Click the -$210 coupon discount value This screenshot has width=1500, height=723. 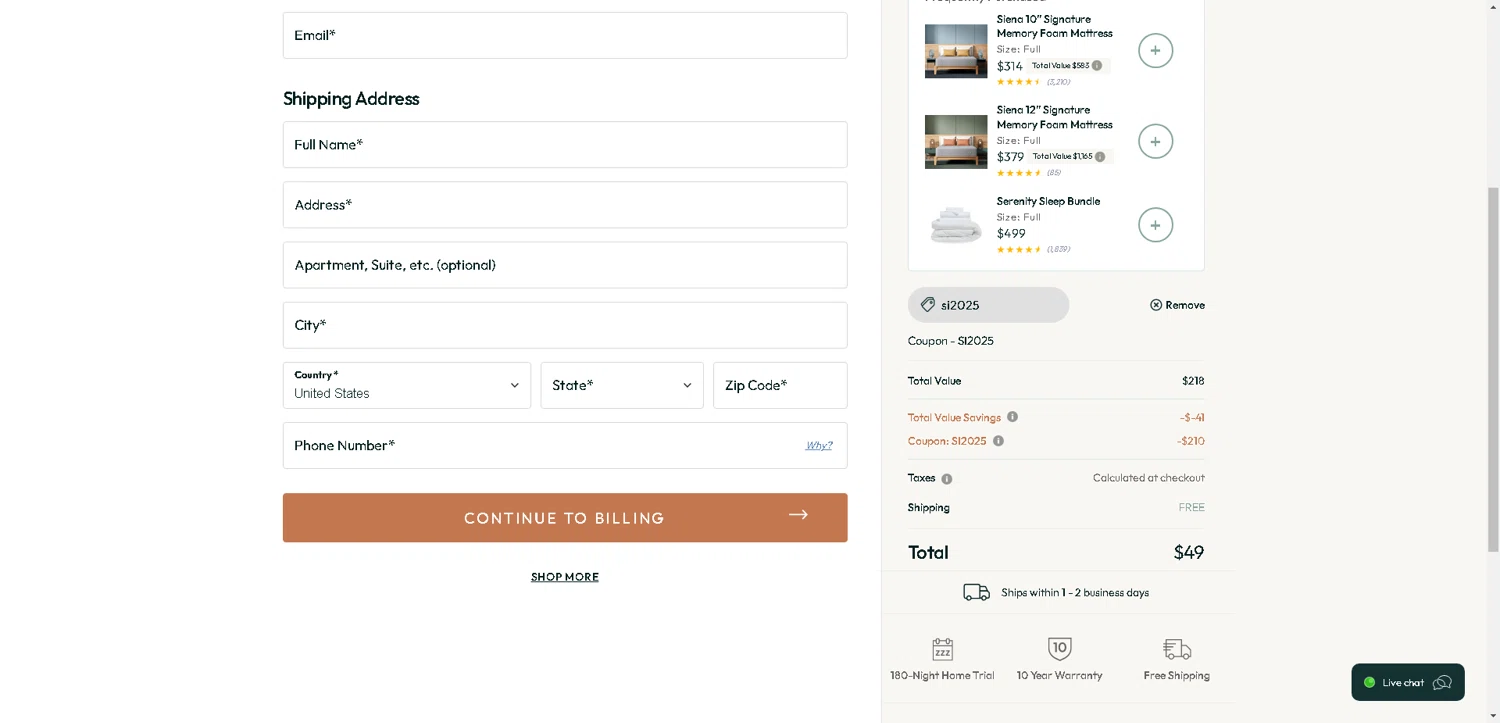1191,441
